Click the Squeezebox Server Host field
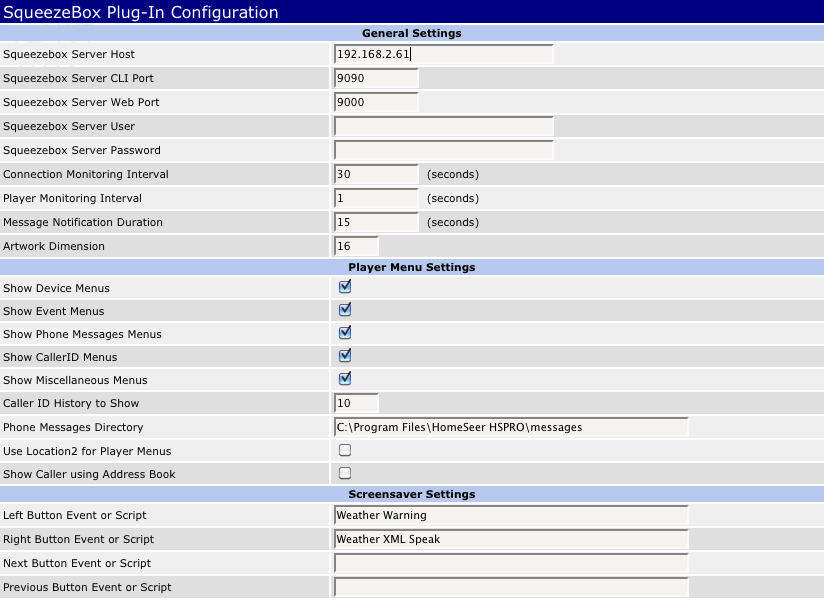This screenshot has height=600, width=824. 444,54
